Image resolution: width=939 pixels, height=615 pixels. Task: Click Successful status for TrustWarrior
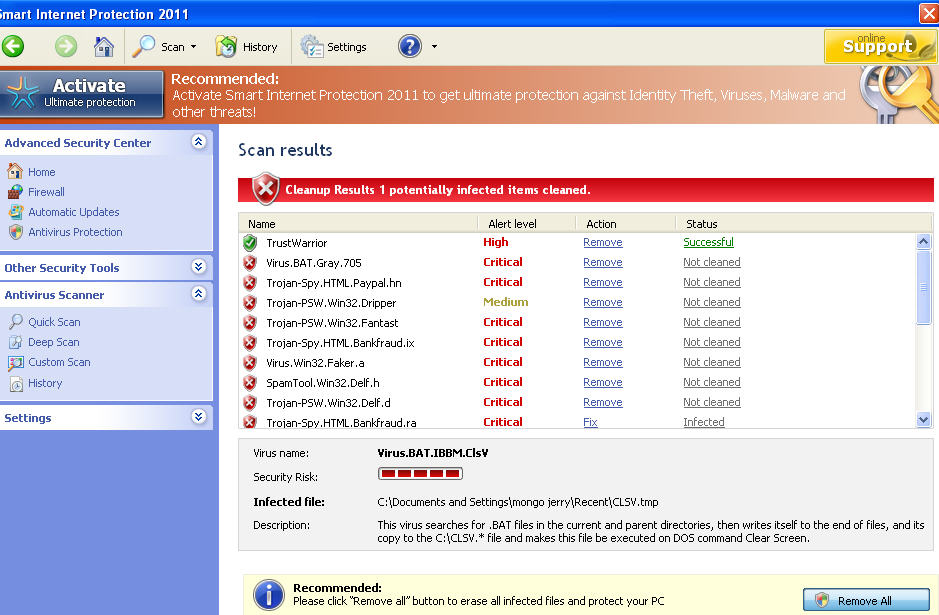pos(708,242)
